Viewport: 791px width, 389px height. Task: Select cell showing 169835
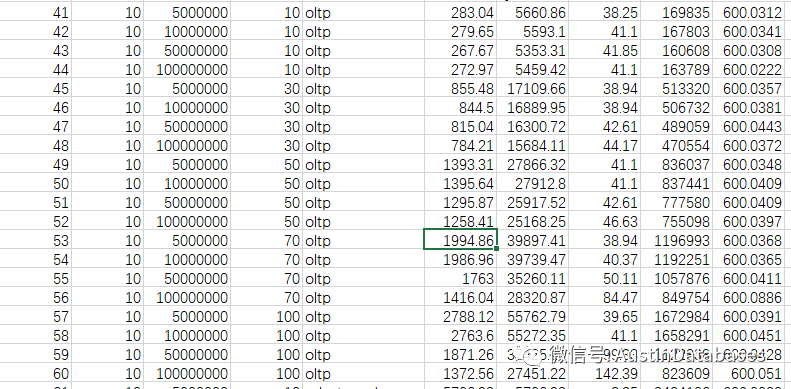pyautogui.click(x=676, y=12)
